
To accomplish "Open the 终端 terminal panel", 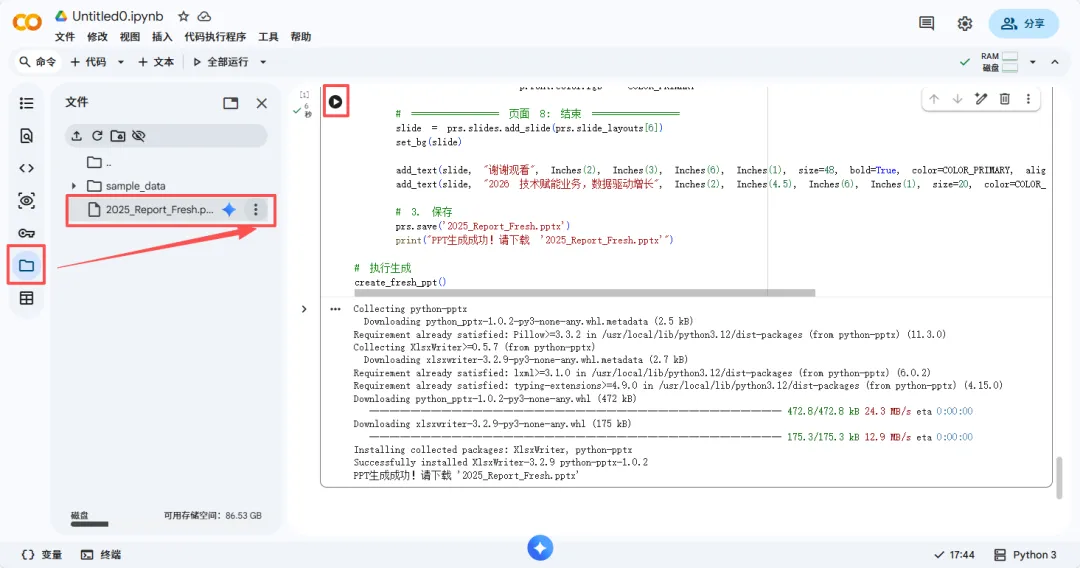I will [101, 555].
